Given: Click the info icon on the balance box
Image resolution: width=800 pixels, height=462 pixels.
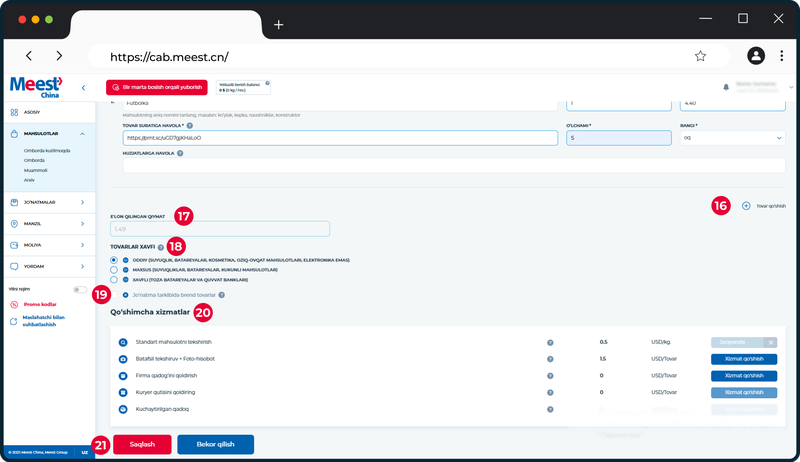Looking at the screenshot, I should (x=267, y=83).
